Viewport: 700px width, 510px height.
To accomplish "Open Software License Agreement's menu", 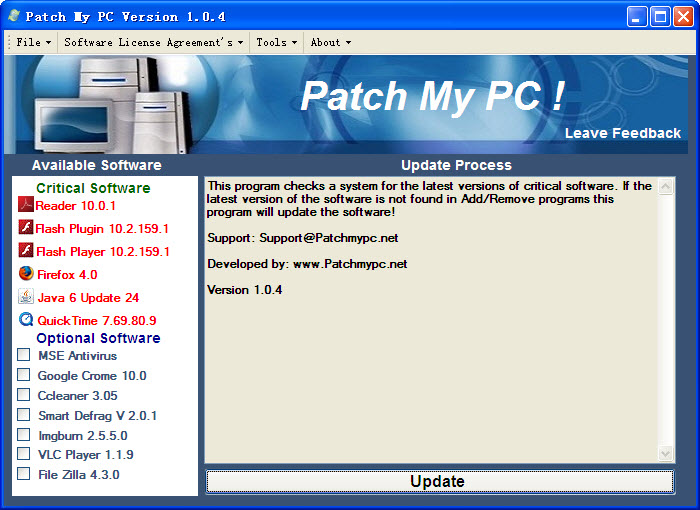I will (153, 42).
